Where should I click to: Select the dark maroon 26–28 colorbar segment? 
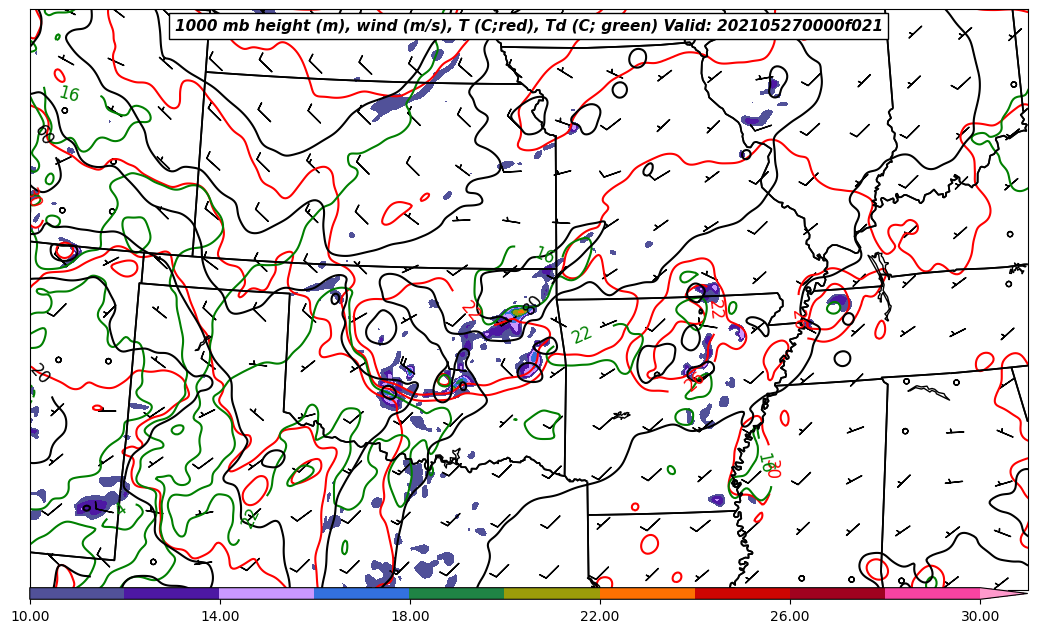coord(837,593)
